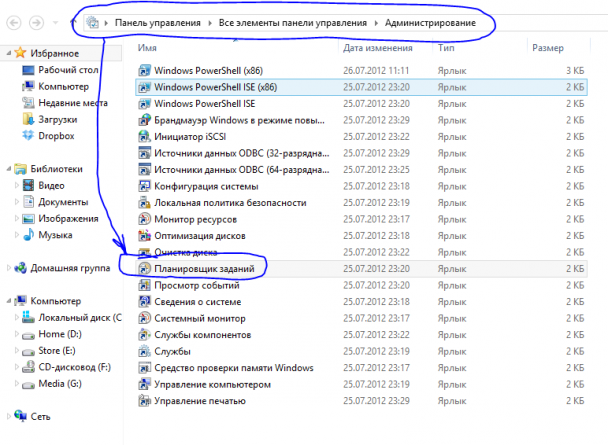Click Оптимизация дисков icon

click(x=144, y=236)
